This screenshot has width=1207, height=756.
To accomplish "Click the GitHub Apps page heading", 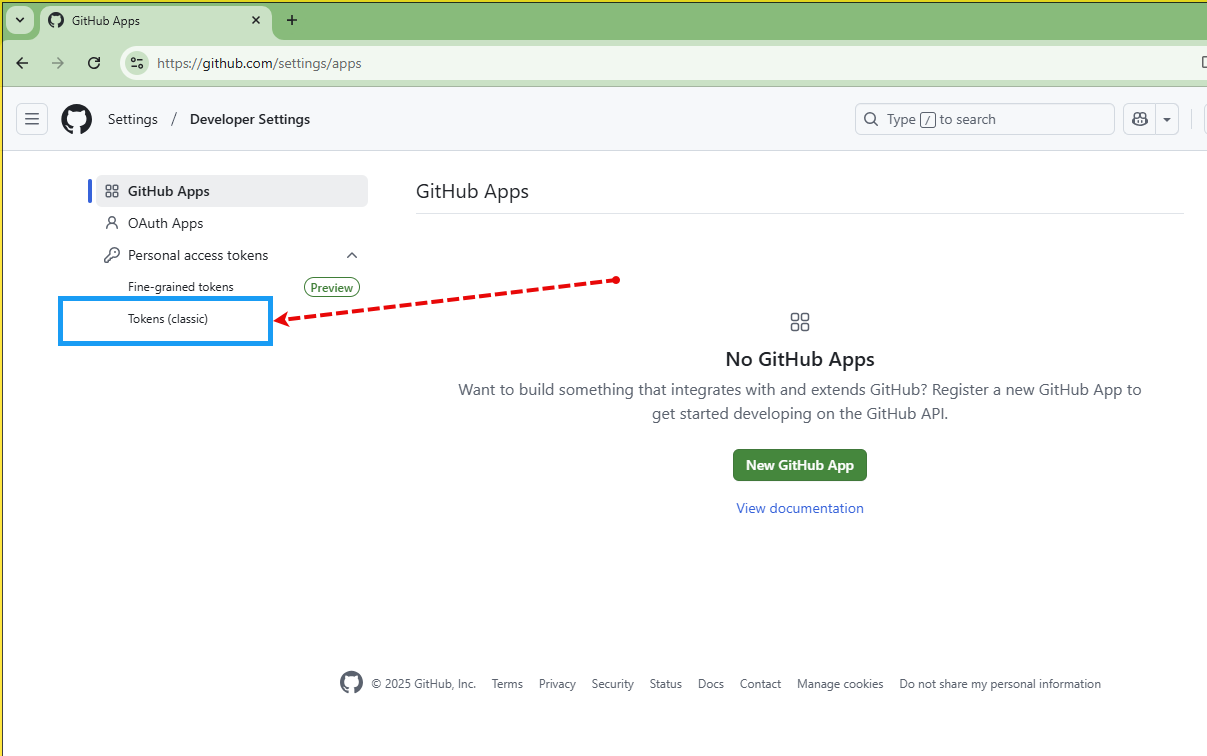I will tap(472, 191).
